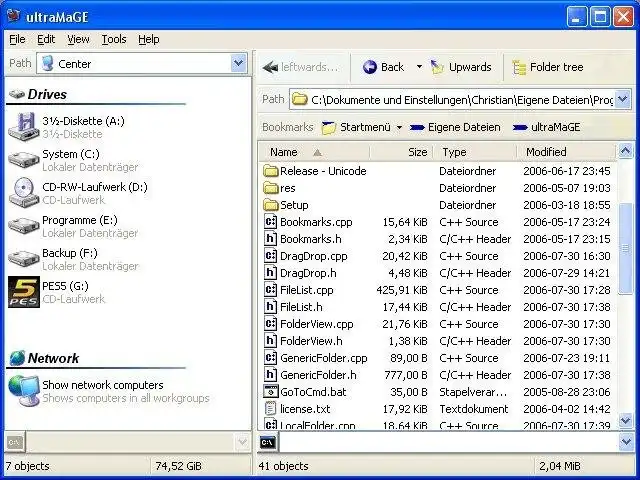640x480 pixels.
Task: Click the res folder icon
Action: pos(271,188)
